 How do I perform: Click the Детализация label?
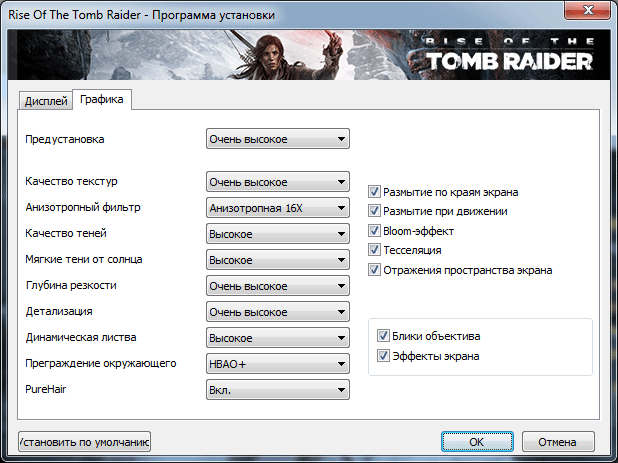point(59,311)
